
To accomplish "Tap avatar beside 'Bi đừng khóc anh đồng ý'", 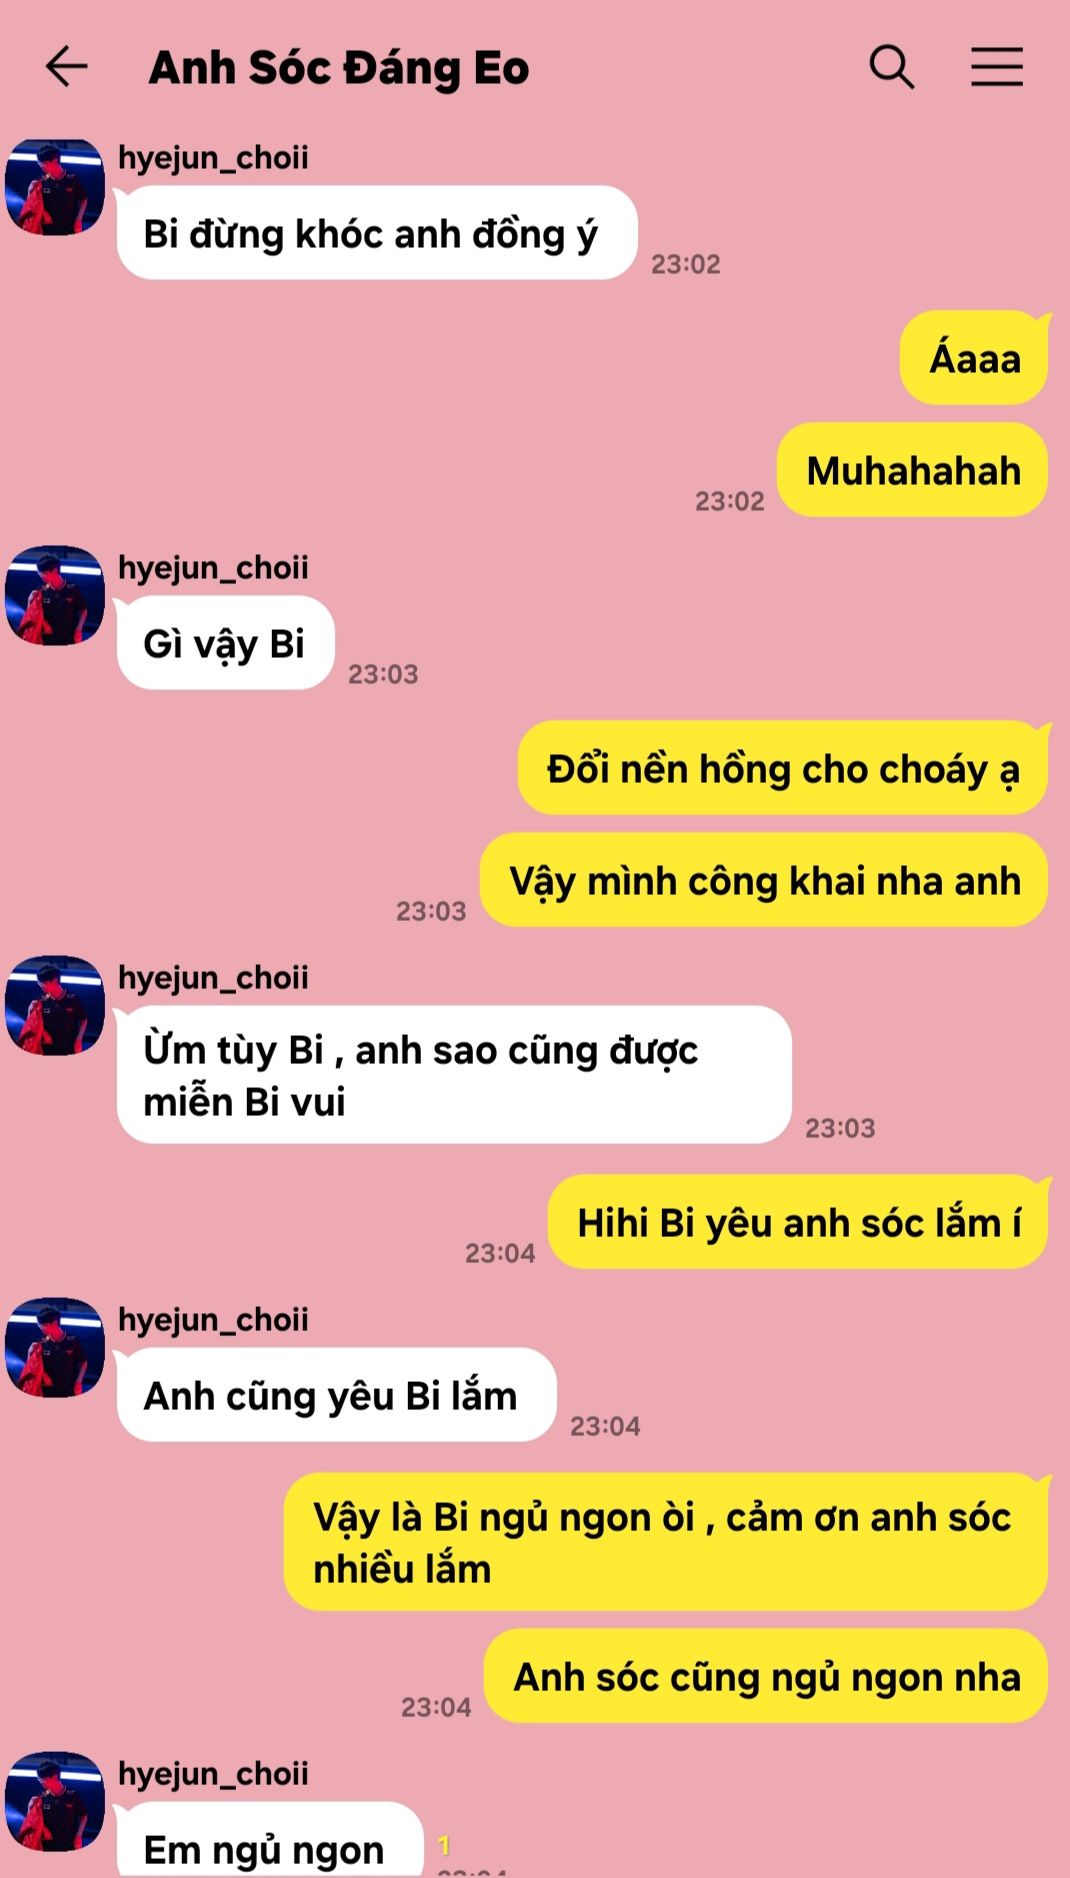I will pyautogui.click(x=55, y=187).
